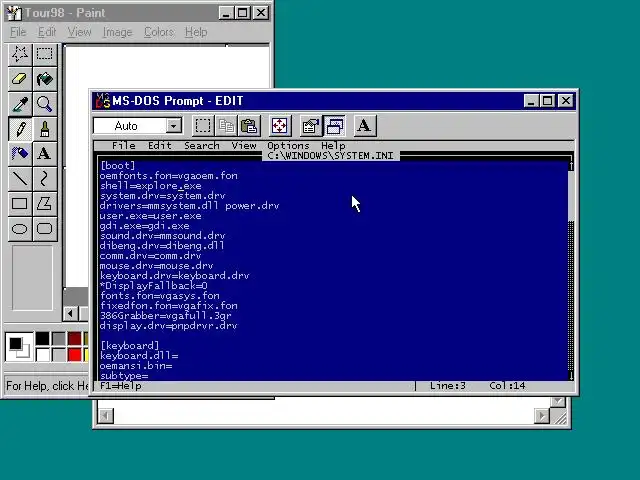
Task: Open the MS-DOS Prompt system menu icon
Action: coord(102,101)
